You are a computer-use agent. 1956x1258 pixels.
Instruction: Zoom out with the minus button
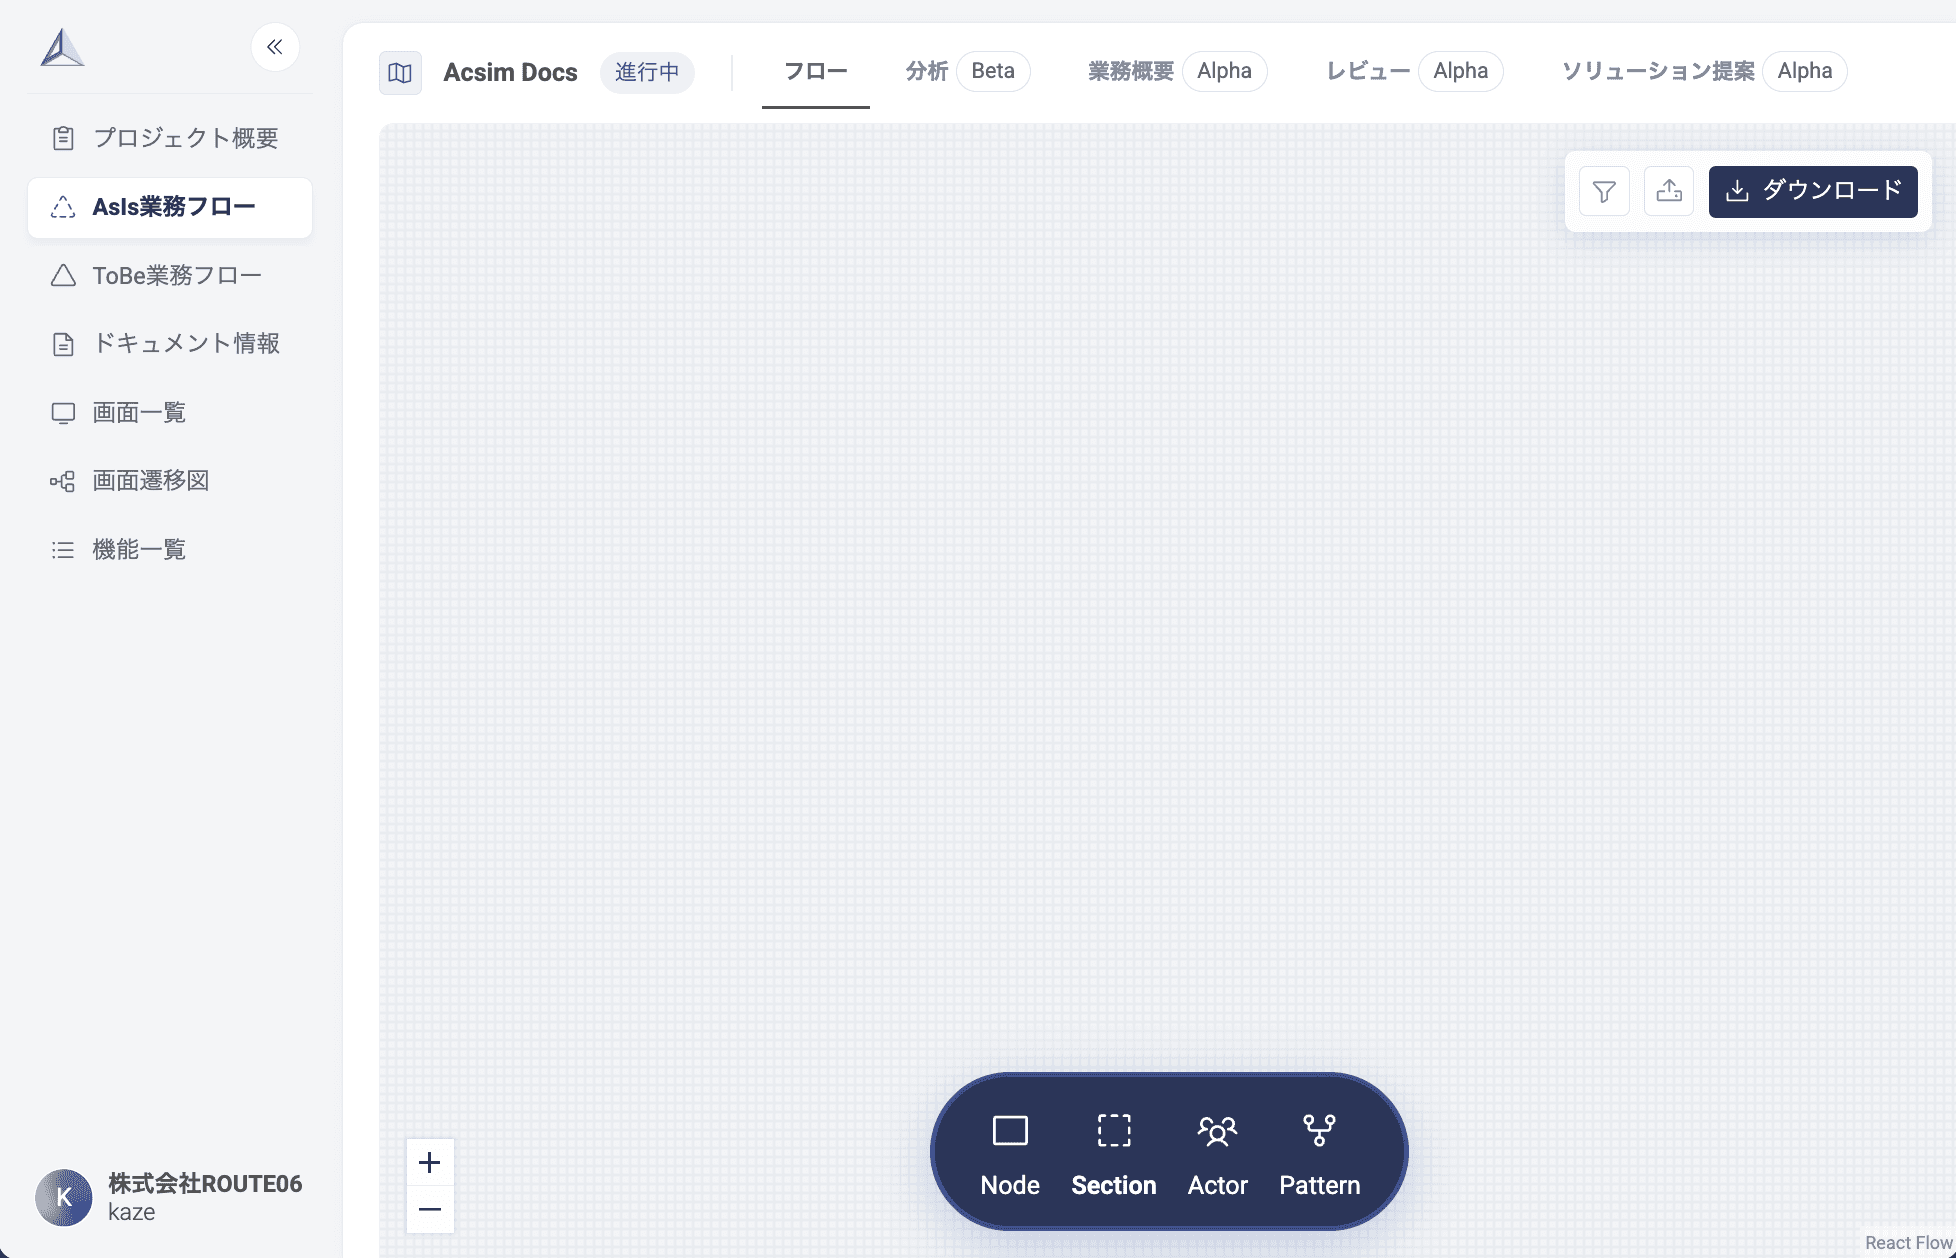point(430,1209)
